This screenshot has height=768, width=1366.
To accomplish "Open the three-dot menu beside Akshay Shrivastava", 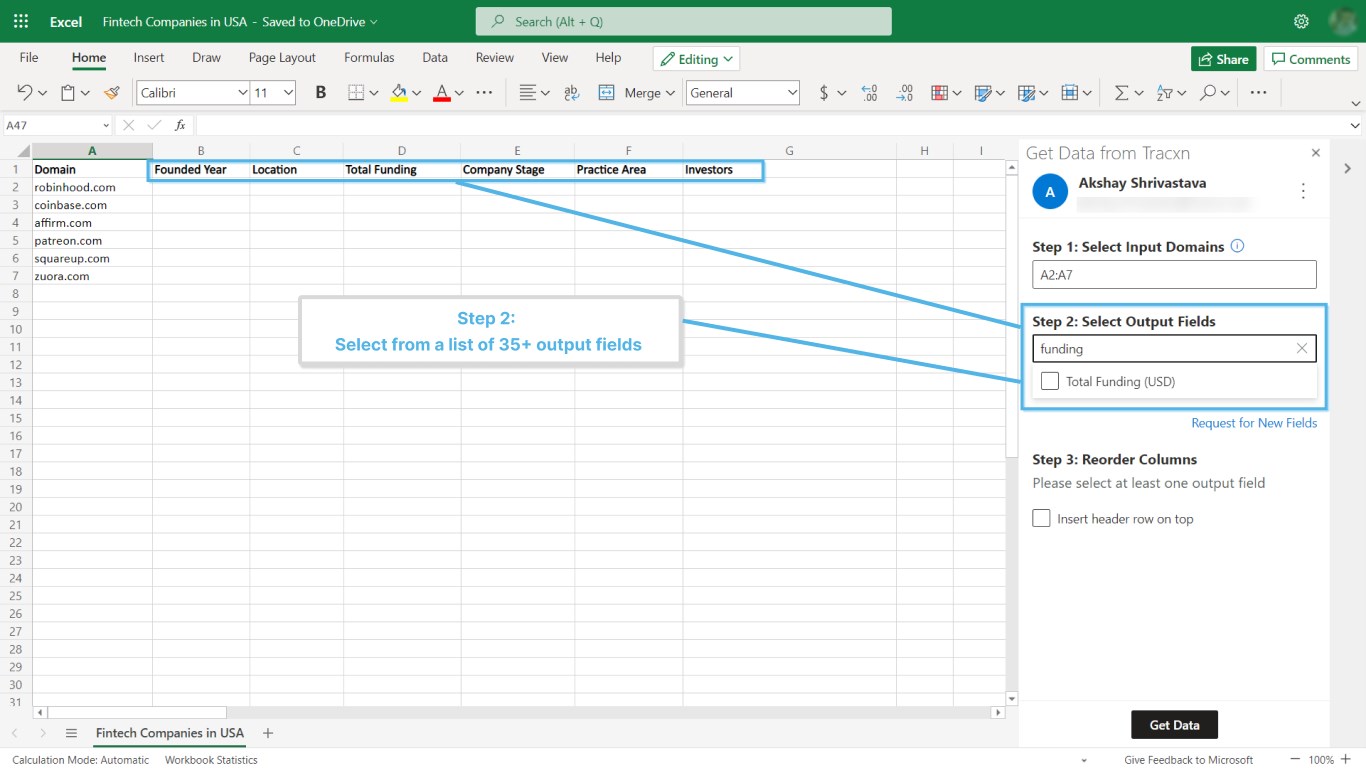I will [1303, 191].
